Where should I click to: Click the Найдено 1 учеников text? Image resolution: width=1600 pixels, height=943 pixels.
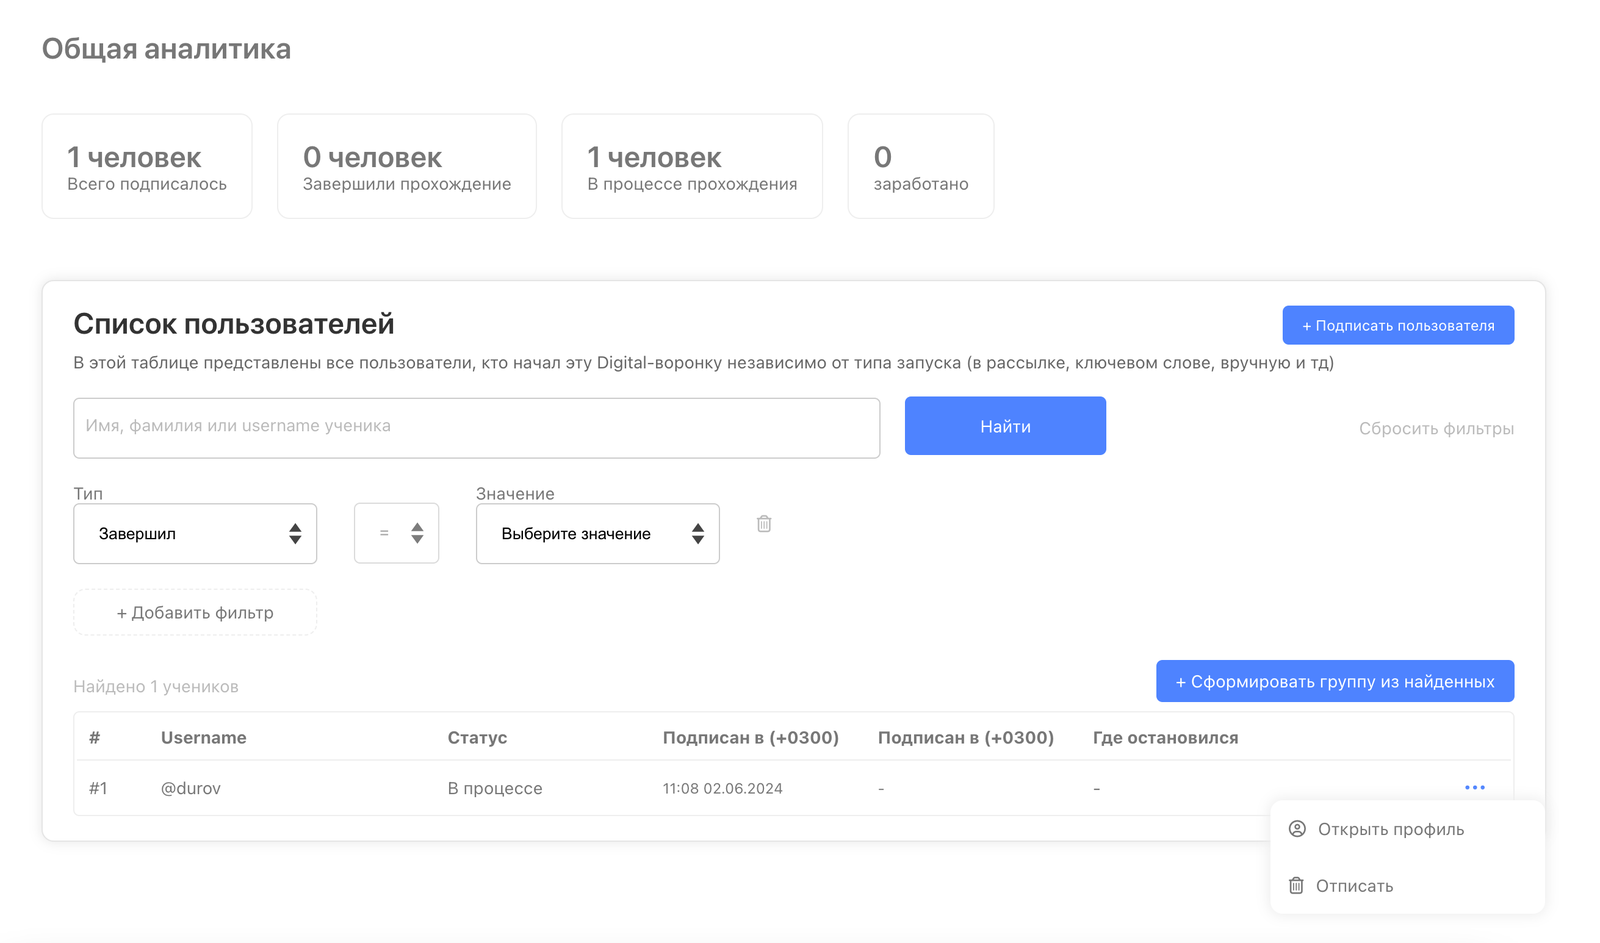(156, 686)
